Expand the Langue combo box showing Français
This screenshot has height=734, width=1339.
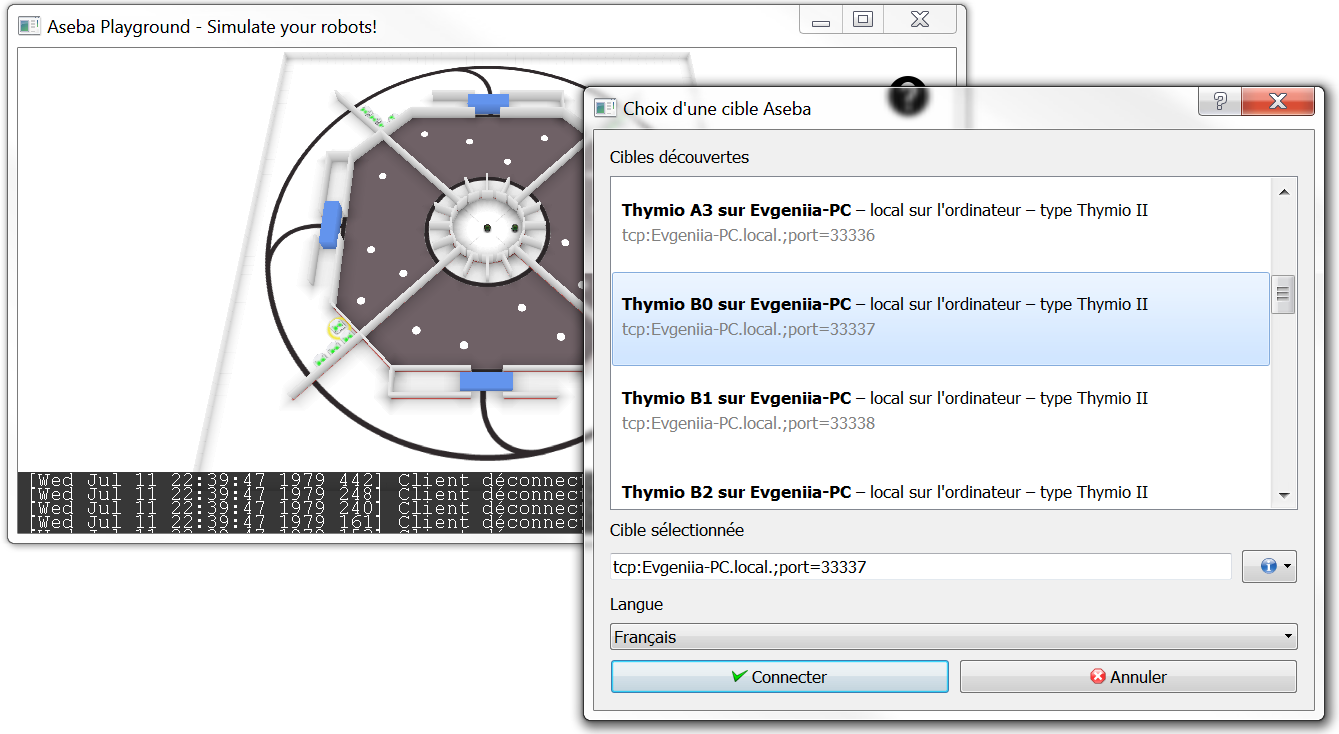pyautogui.click(x=954, y=637)
